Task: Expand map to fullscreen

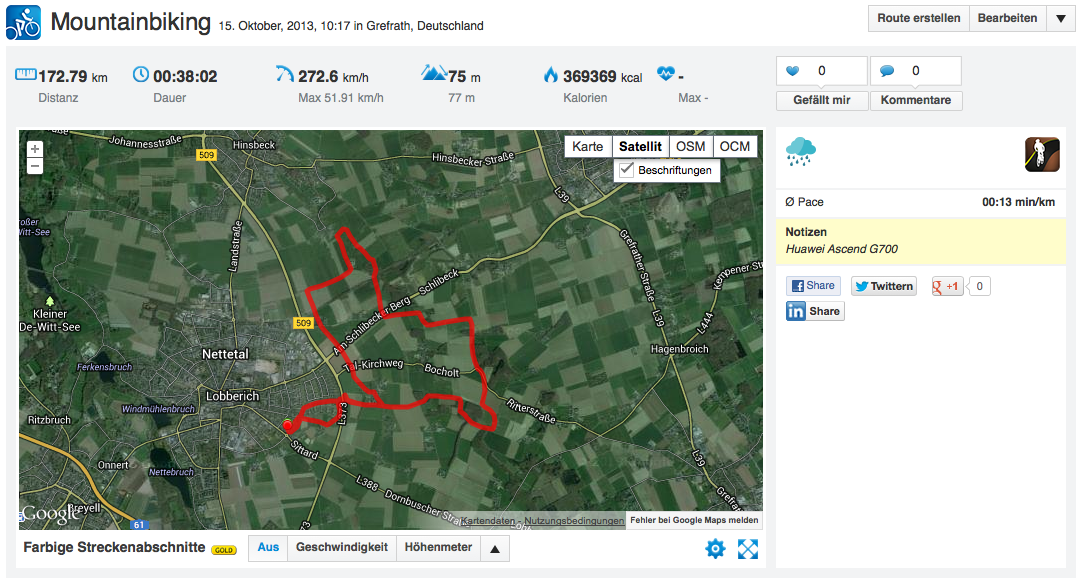Action: pyautogui.click(x=748, y=549)
